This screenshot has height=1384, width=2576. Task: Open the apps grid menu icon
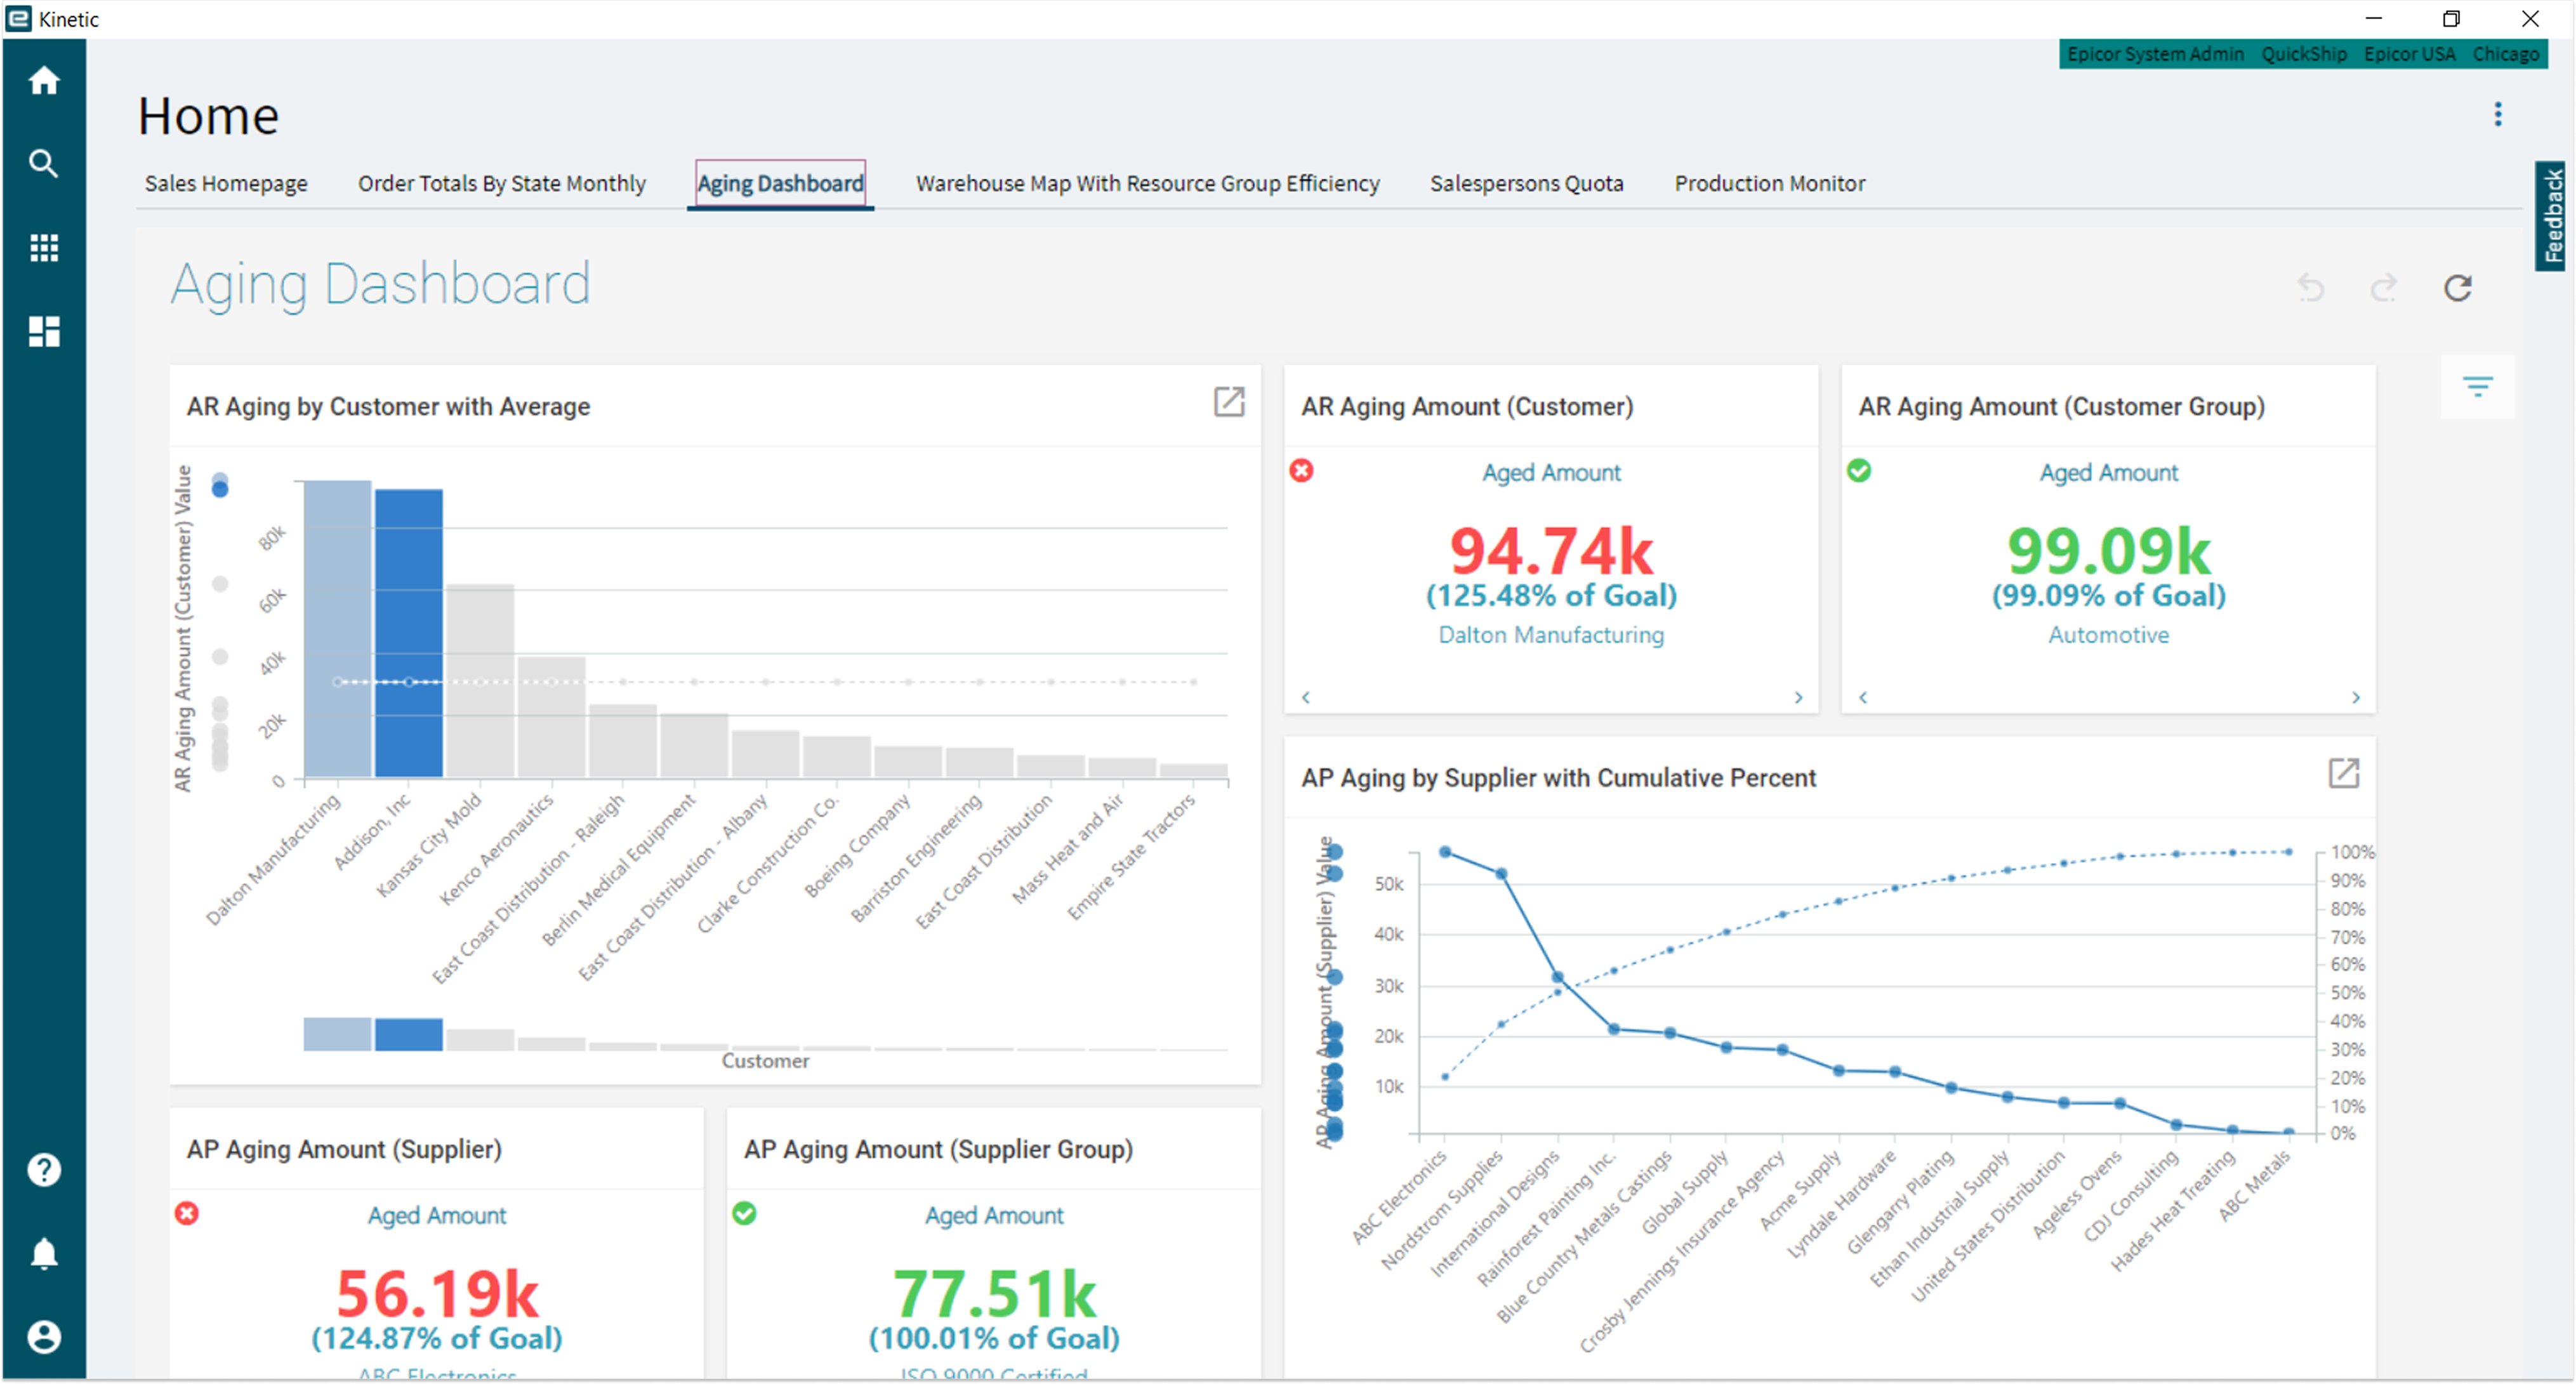point(43,247)
